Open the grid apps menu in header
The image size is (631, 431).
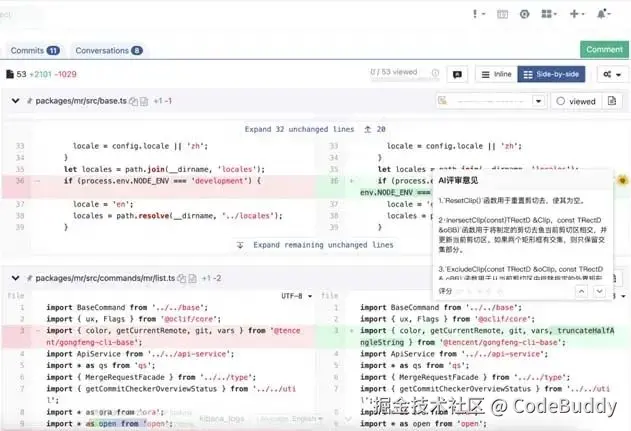(549, 14)
